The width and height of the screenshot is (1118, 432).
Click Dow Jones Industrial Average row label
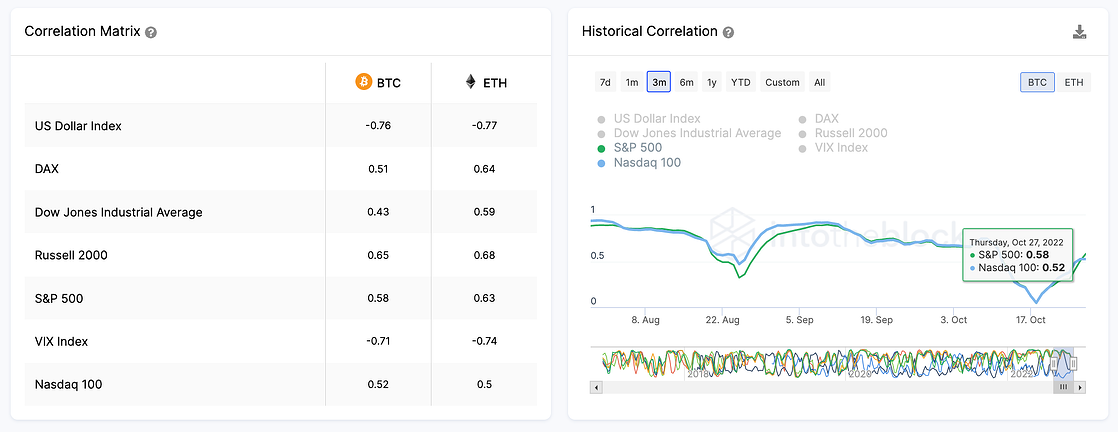(118, 212)
